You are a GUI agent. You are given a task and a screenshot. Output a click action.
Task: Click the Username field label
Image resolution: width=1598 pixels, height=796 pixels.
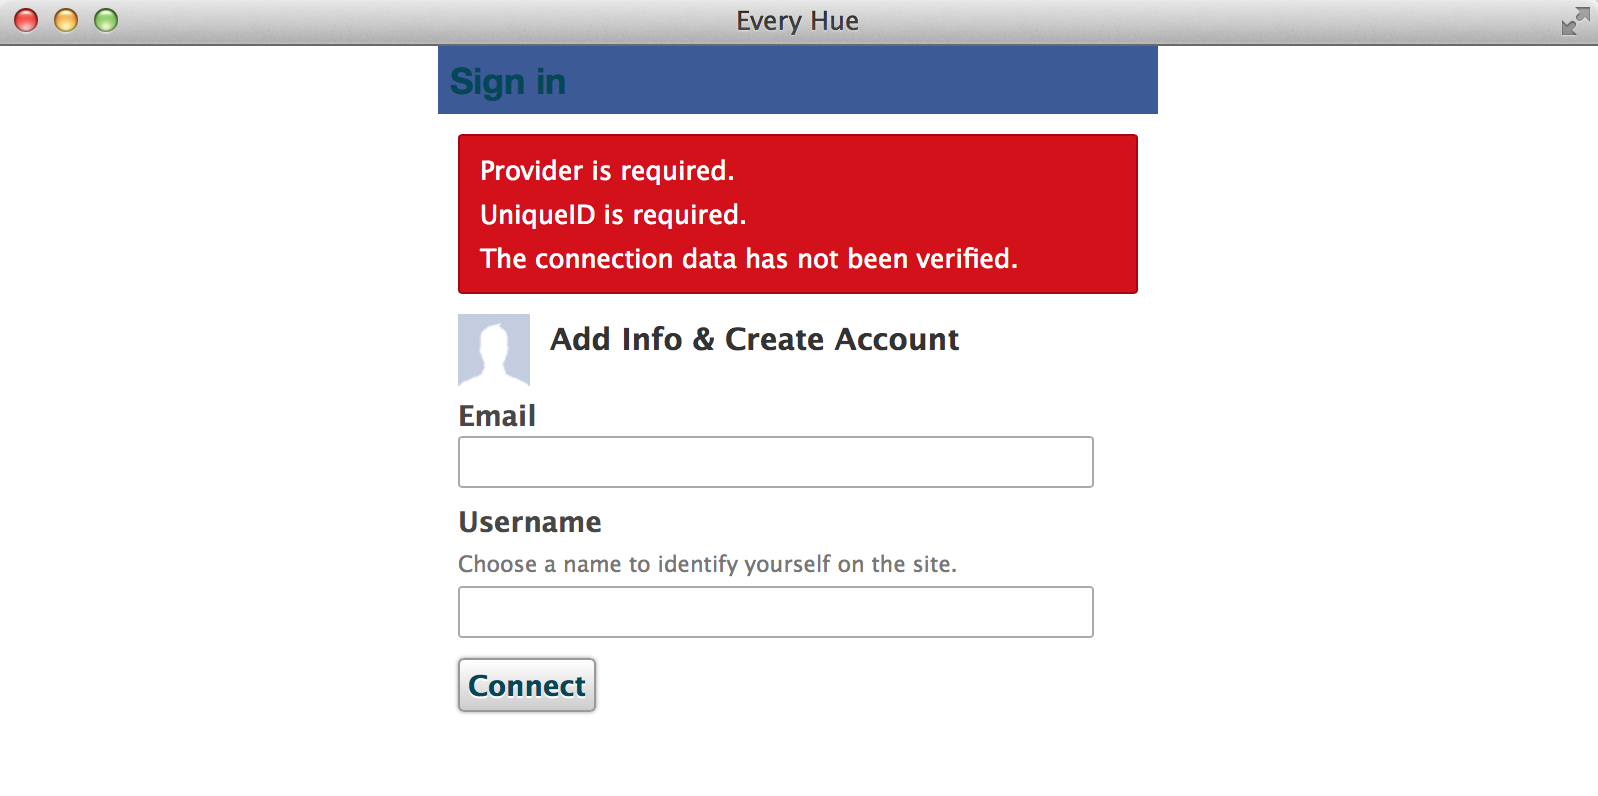tap(530, 522)
